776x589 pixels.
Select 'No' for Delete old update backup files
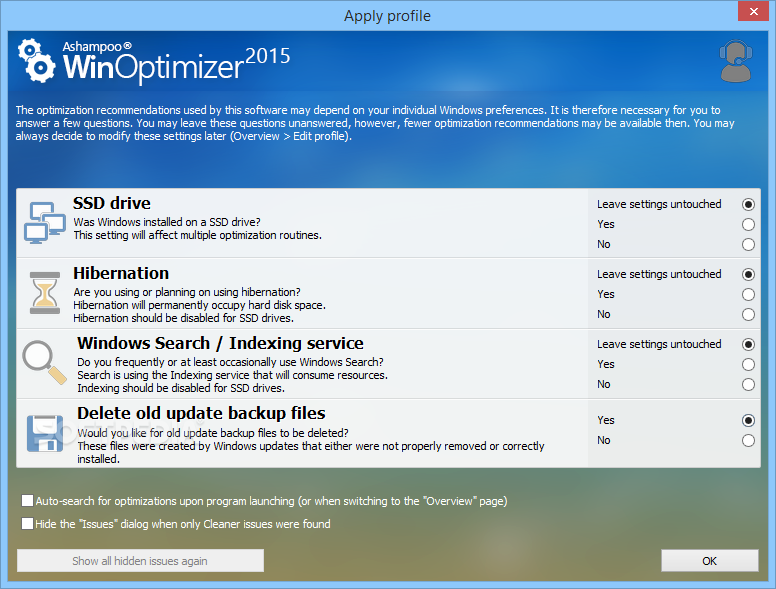point(748,441)
